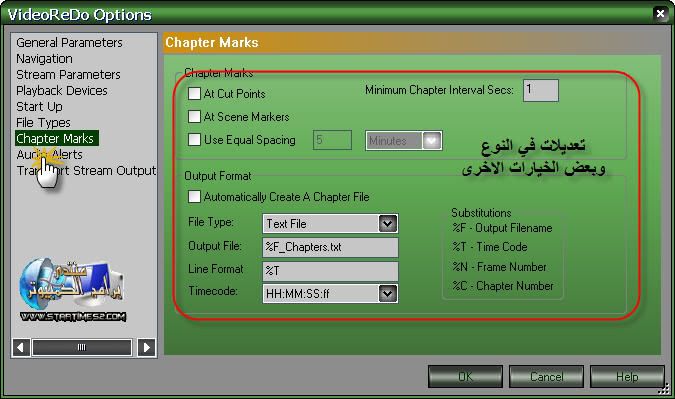
Task: Enable Automatically Create A Chapter File
Action: [x=194, y=197]
